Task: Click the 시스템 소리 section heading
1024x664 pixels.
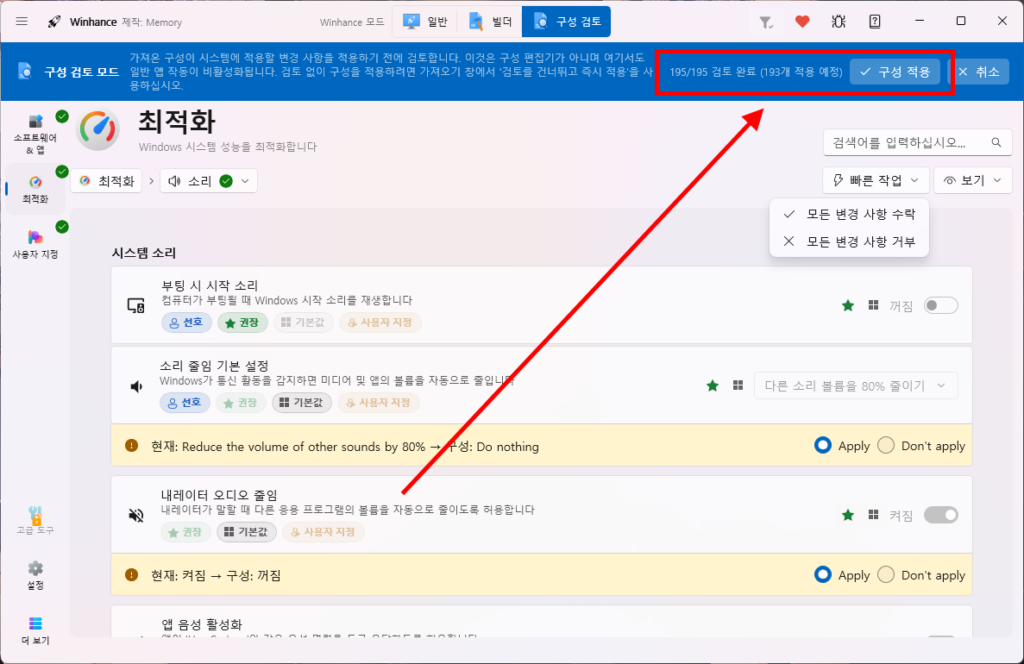Action: click(144, 253)
